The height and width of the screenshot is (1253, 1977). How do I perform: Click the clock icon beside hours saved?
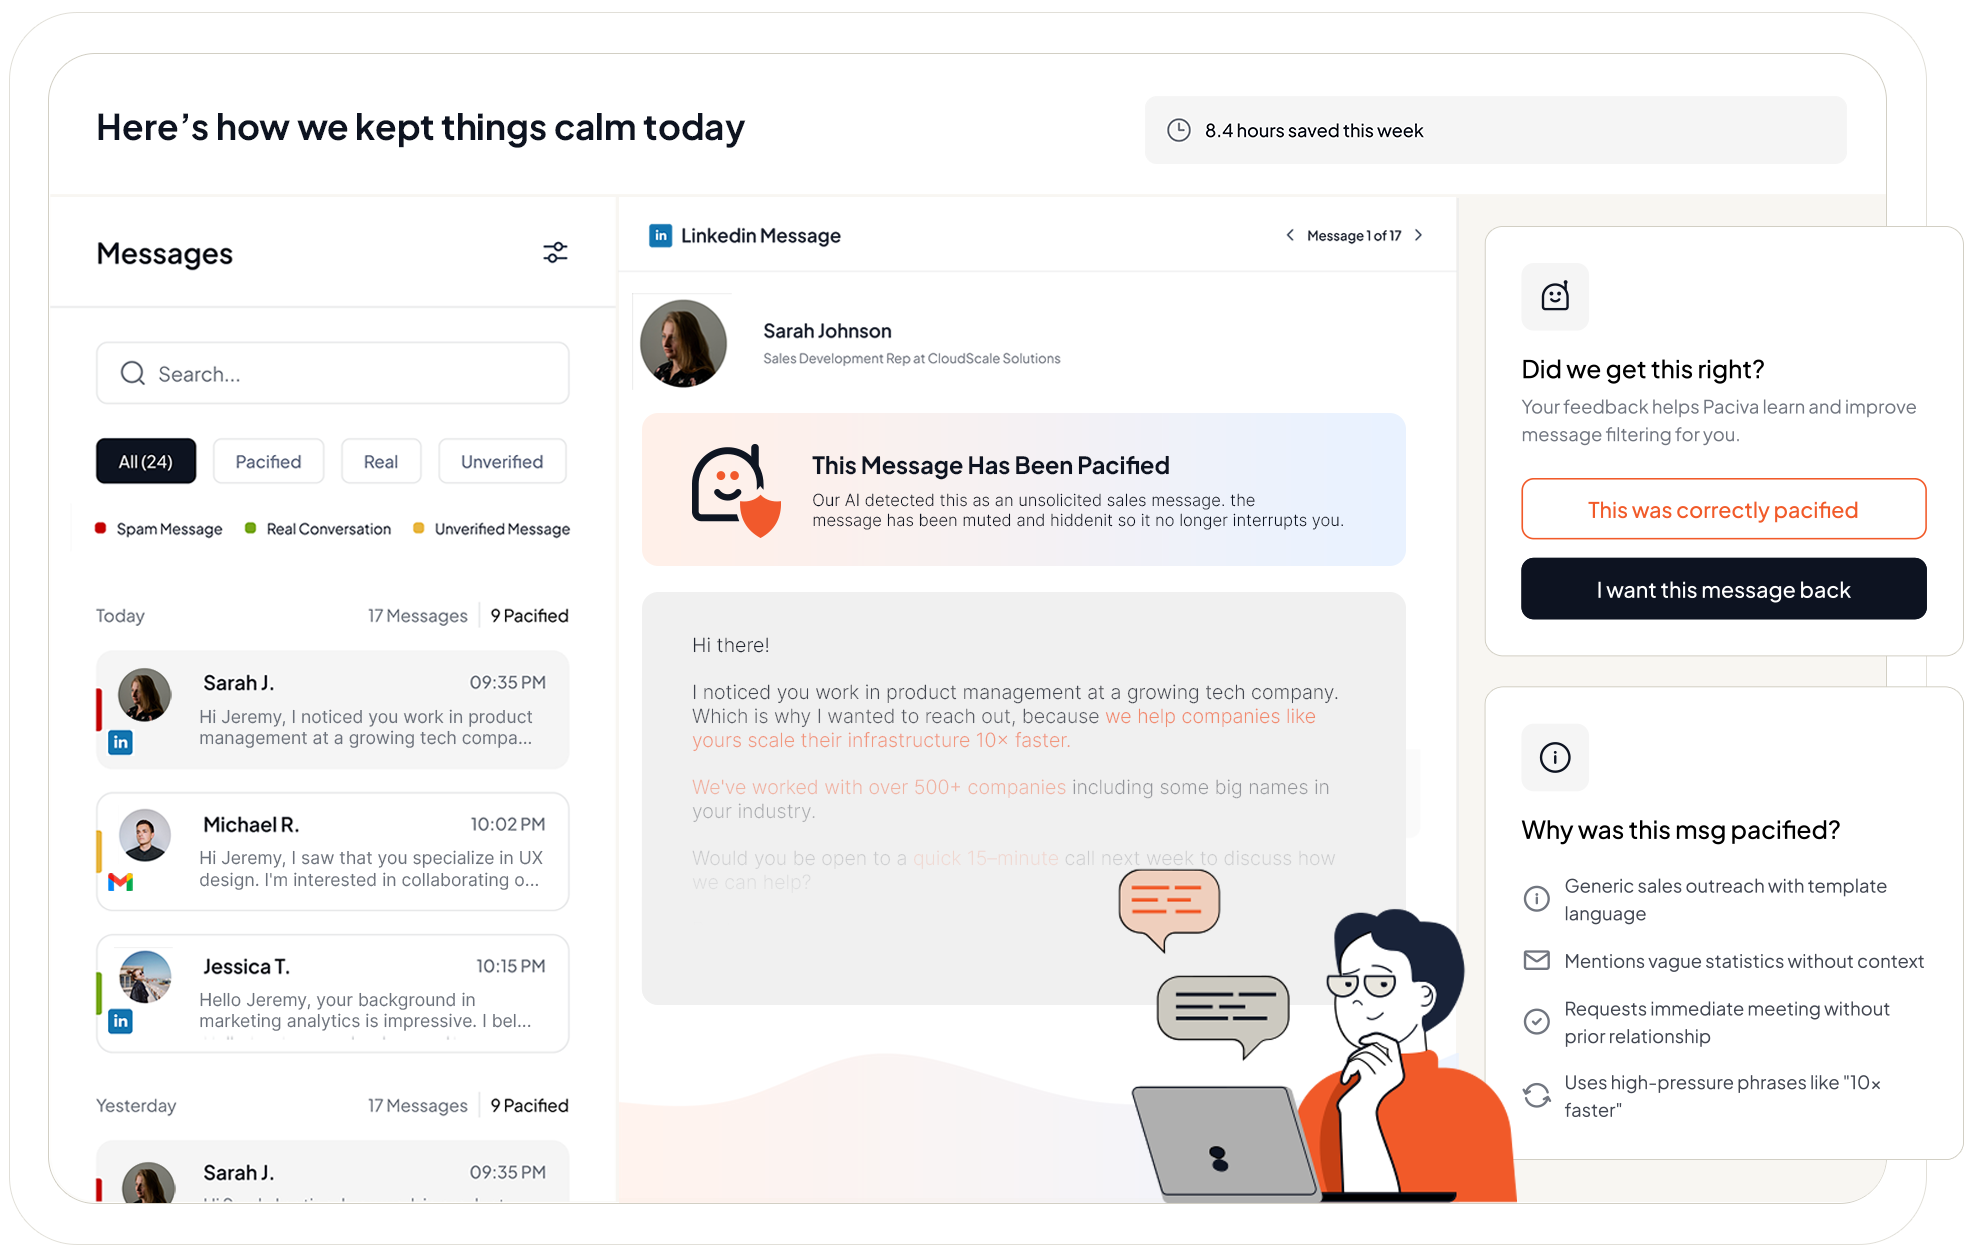(1179, 131)
